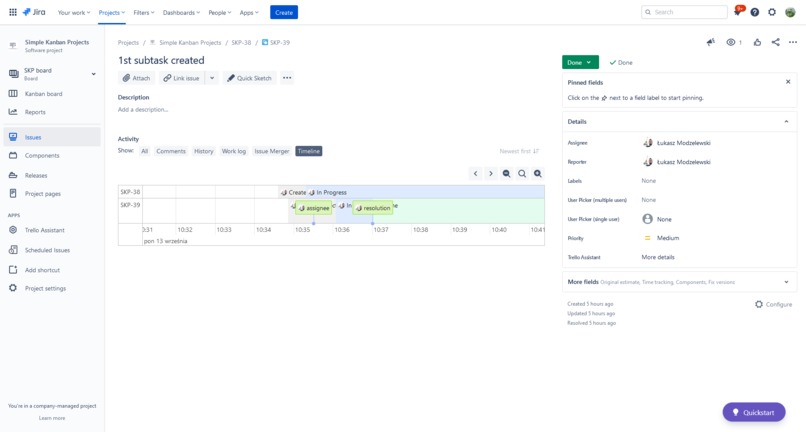Show the Issue Merger activity tab

coord(272,151)
